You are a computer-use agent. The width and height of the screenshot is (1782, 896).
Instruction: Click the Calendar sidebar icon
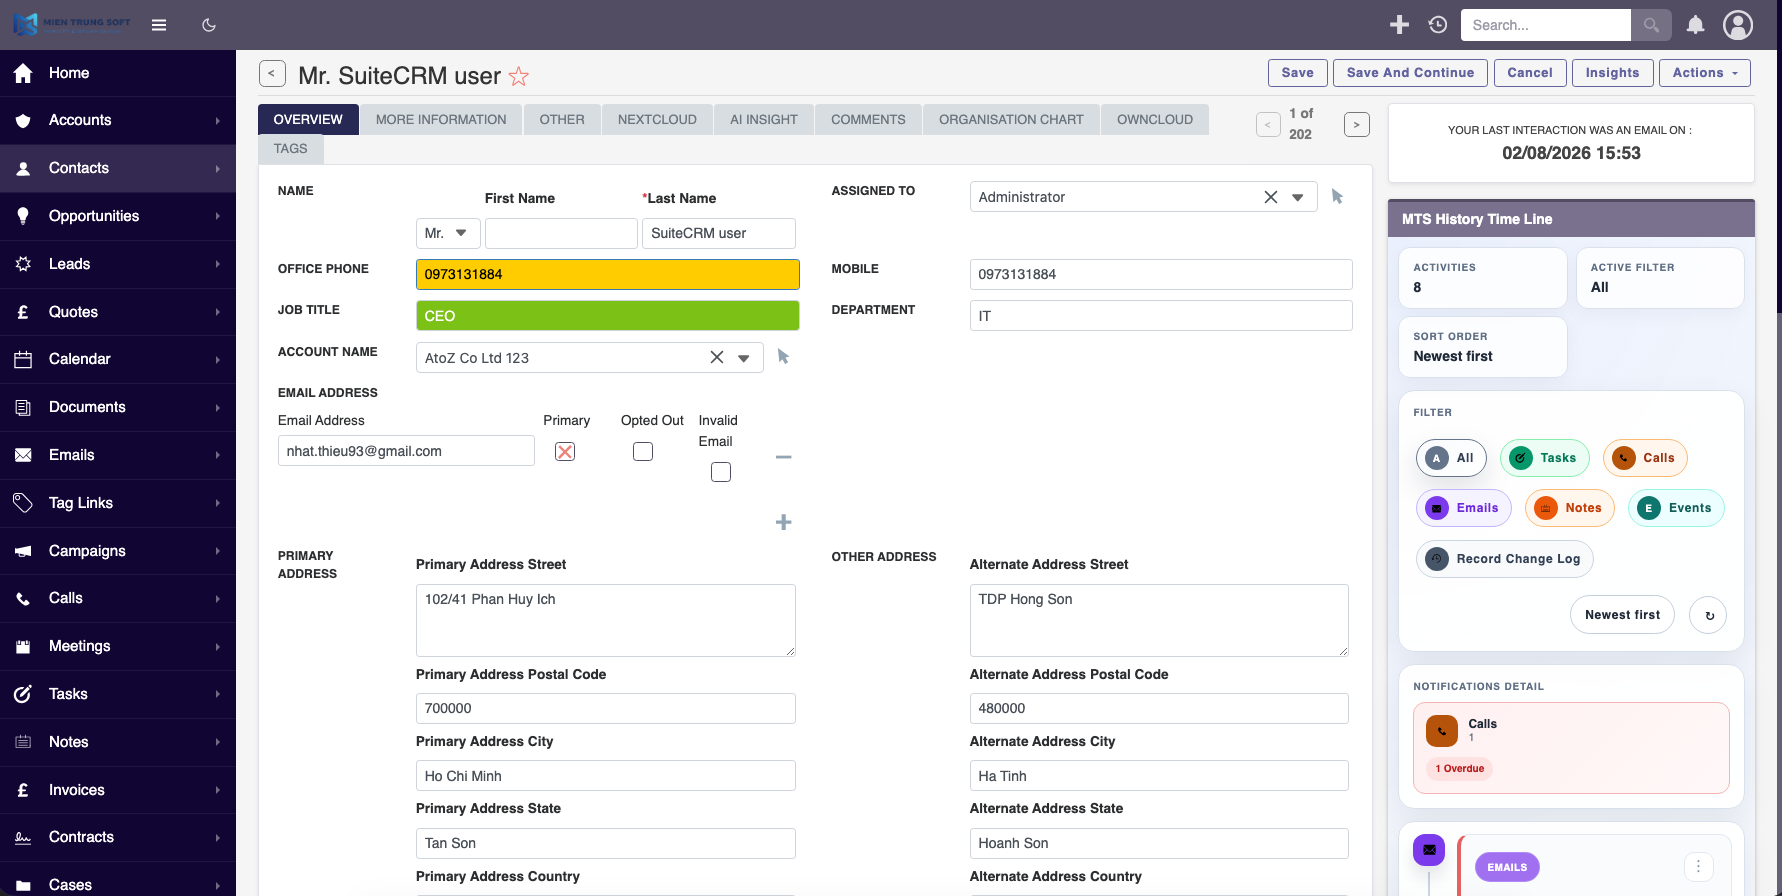pyautogui.click(x=23, y=359)
